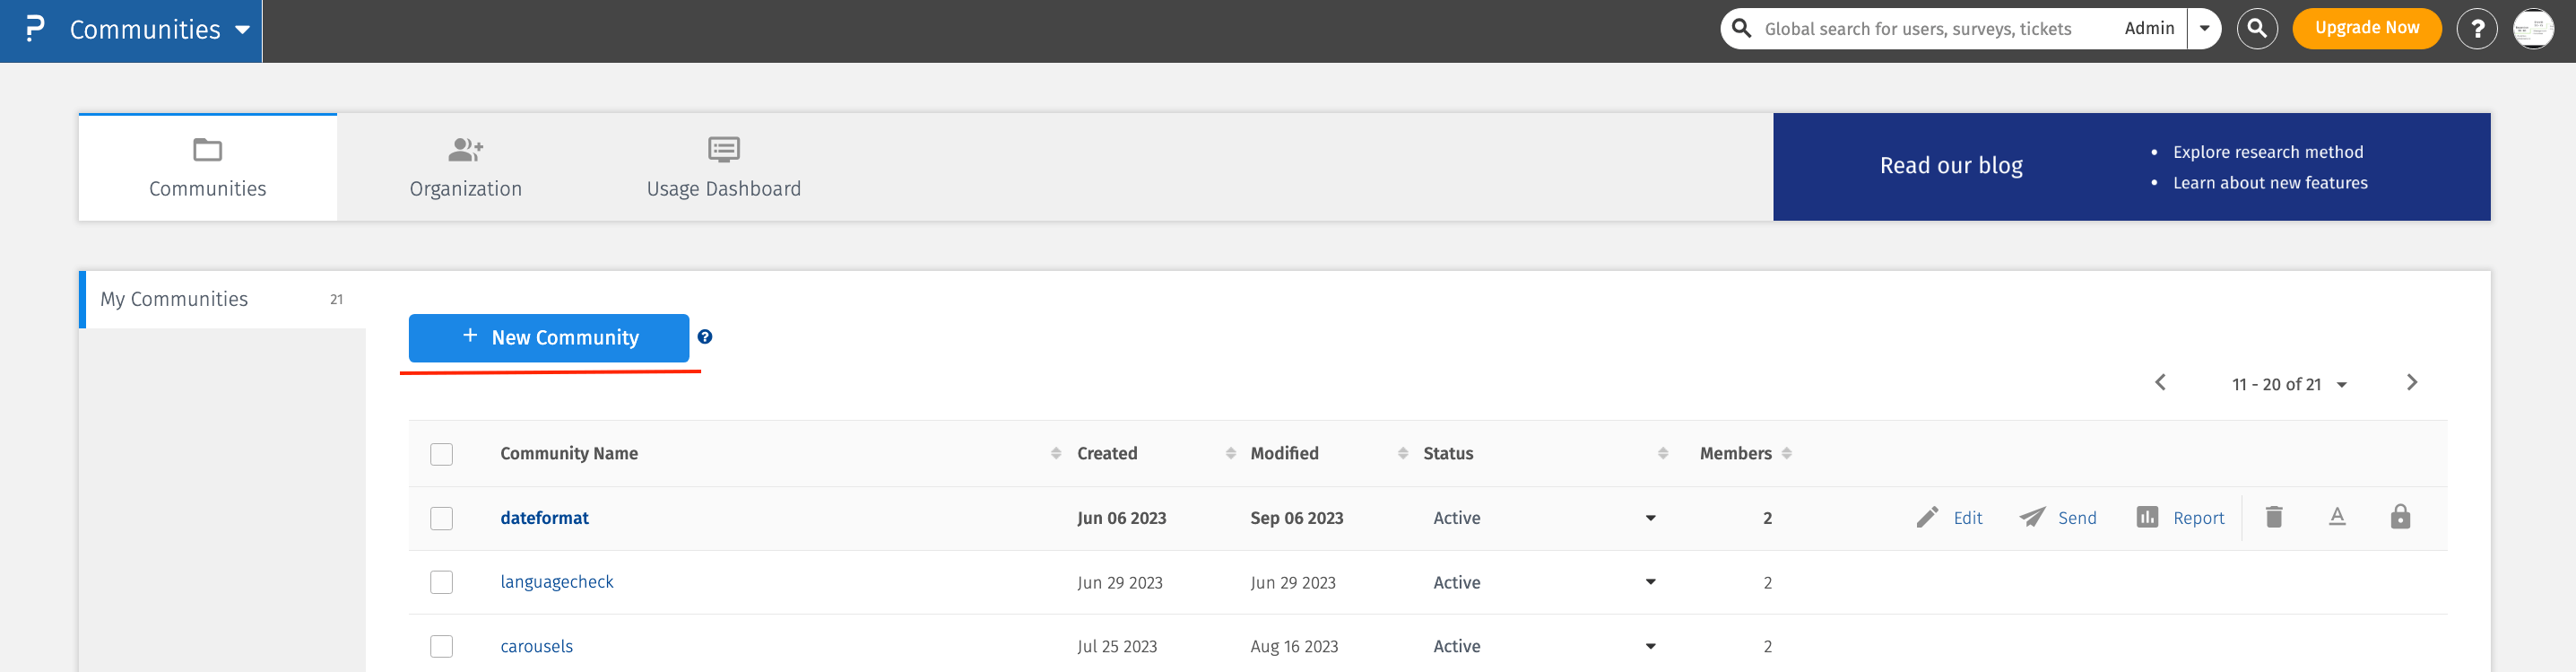2576x672 pixels.
Task: Click the lock icon in dateformat row
Action: pyautogui.click(x=2400, y=517)
